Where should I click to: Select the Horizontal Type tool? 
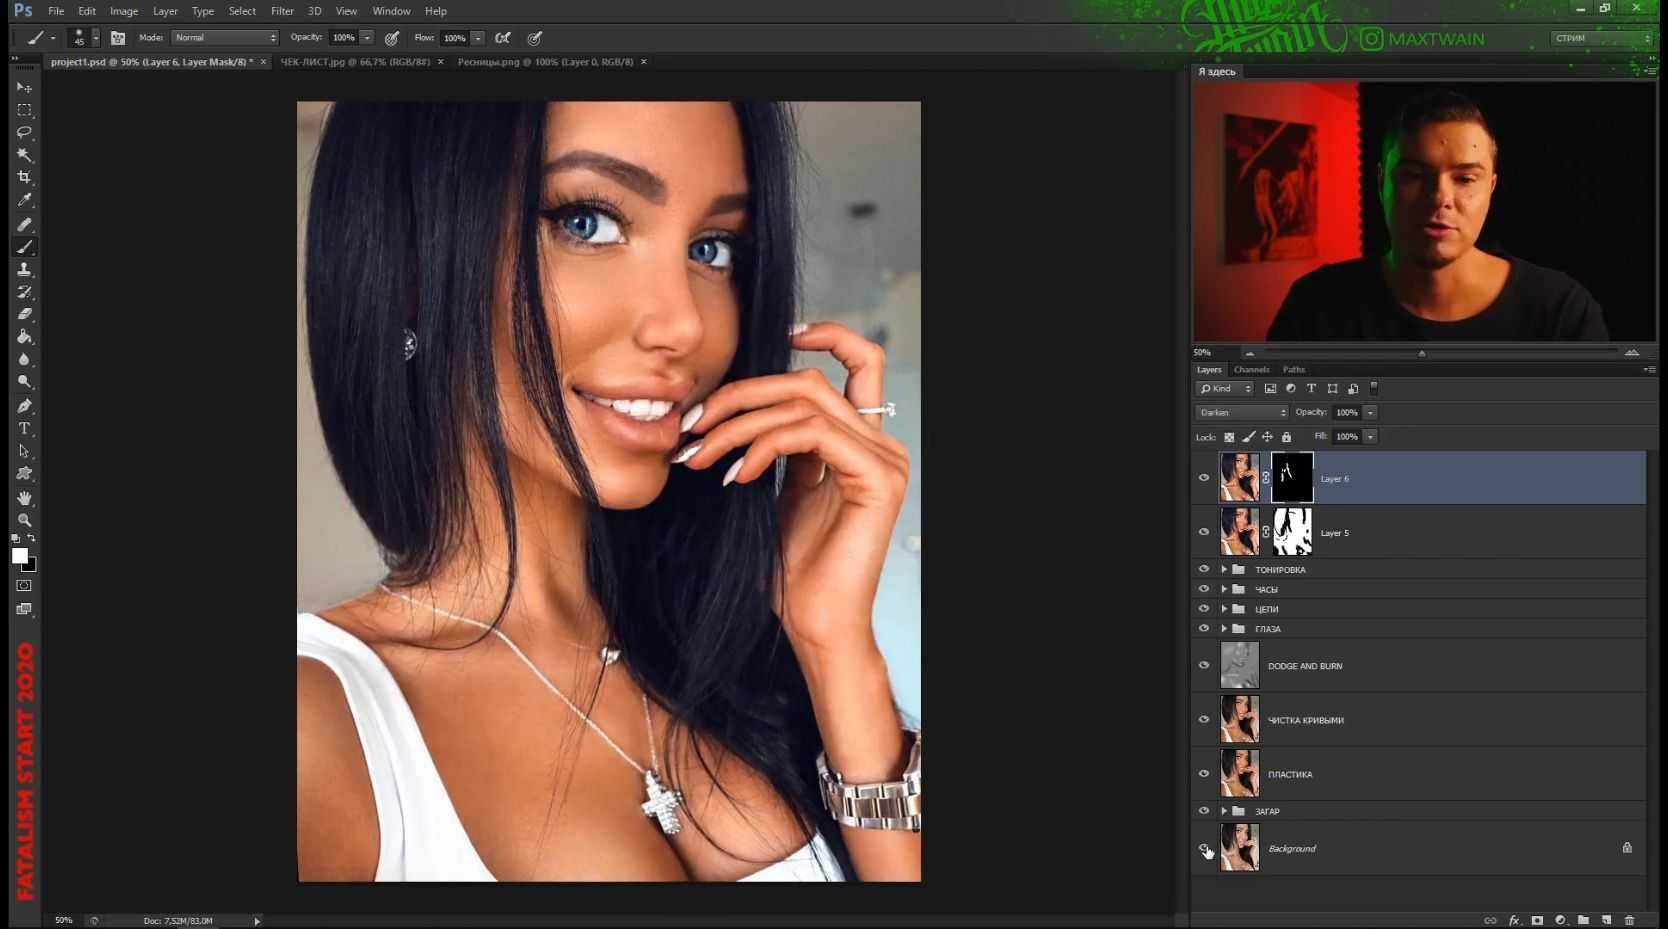[24, 428]
